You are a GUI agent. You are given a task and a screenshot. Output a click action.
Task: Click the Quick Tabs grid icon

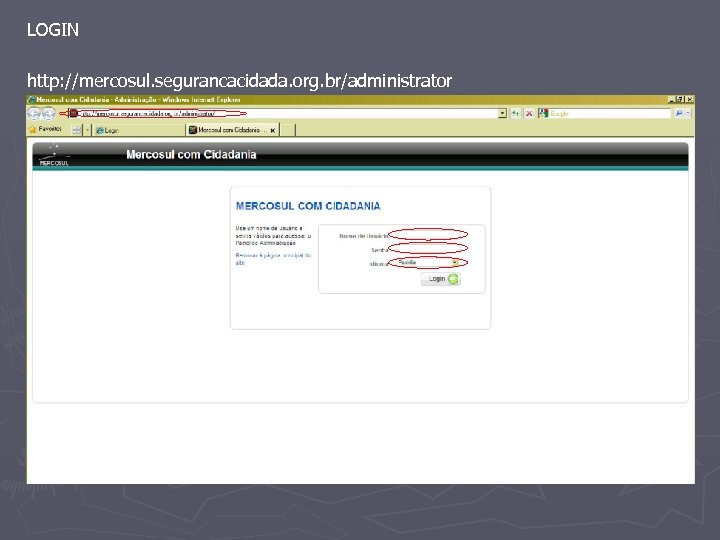[77, 130]
